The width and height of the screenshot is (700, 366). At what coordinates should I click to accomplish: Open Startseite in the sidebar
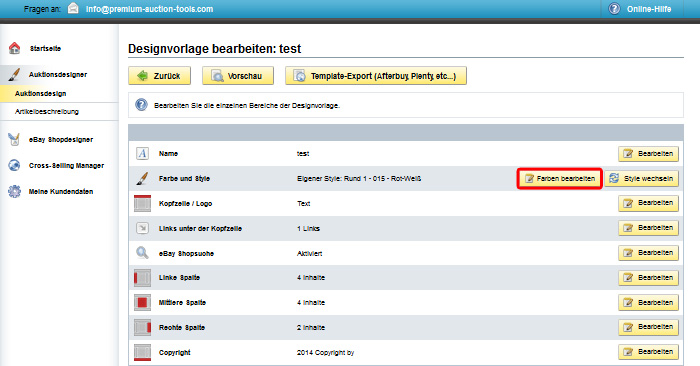(45, 48)
